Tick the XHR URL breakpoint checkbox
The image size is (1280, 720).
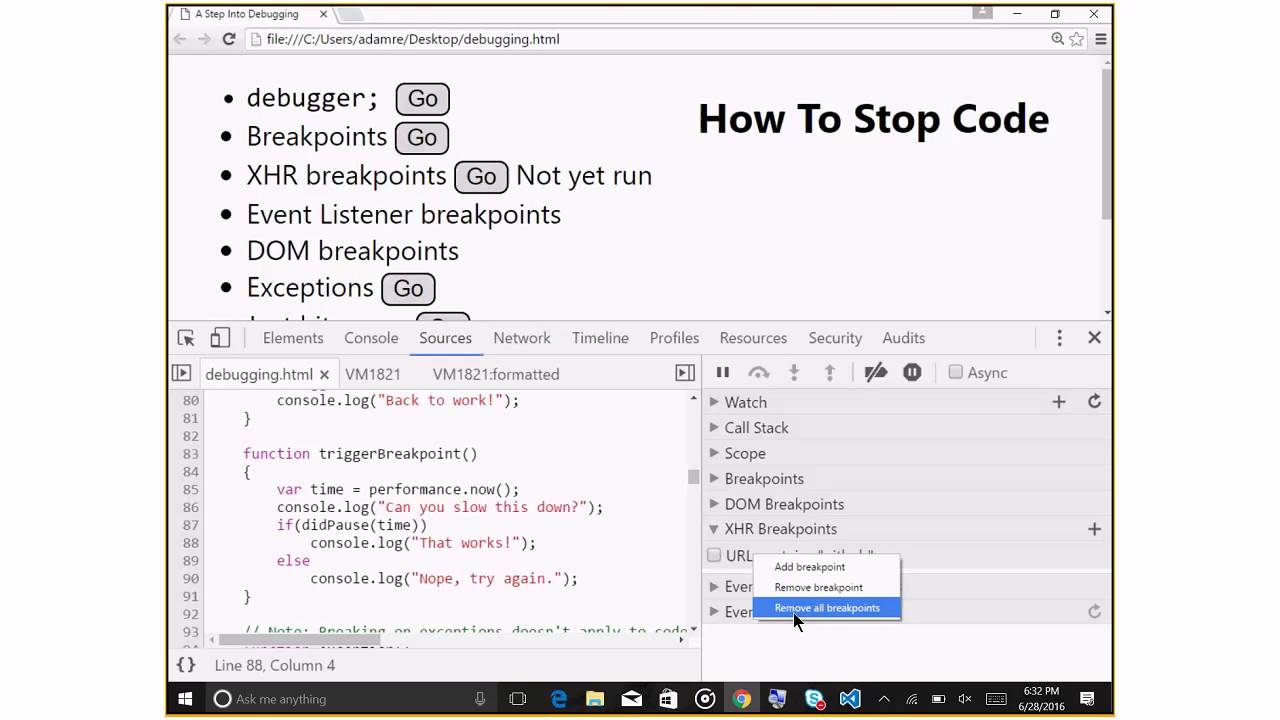(714, 555)
